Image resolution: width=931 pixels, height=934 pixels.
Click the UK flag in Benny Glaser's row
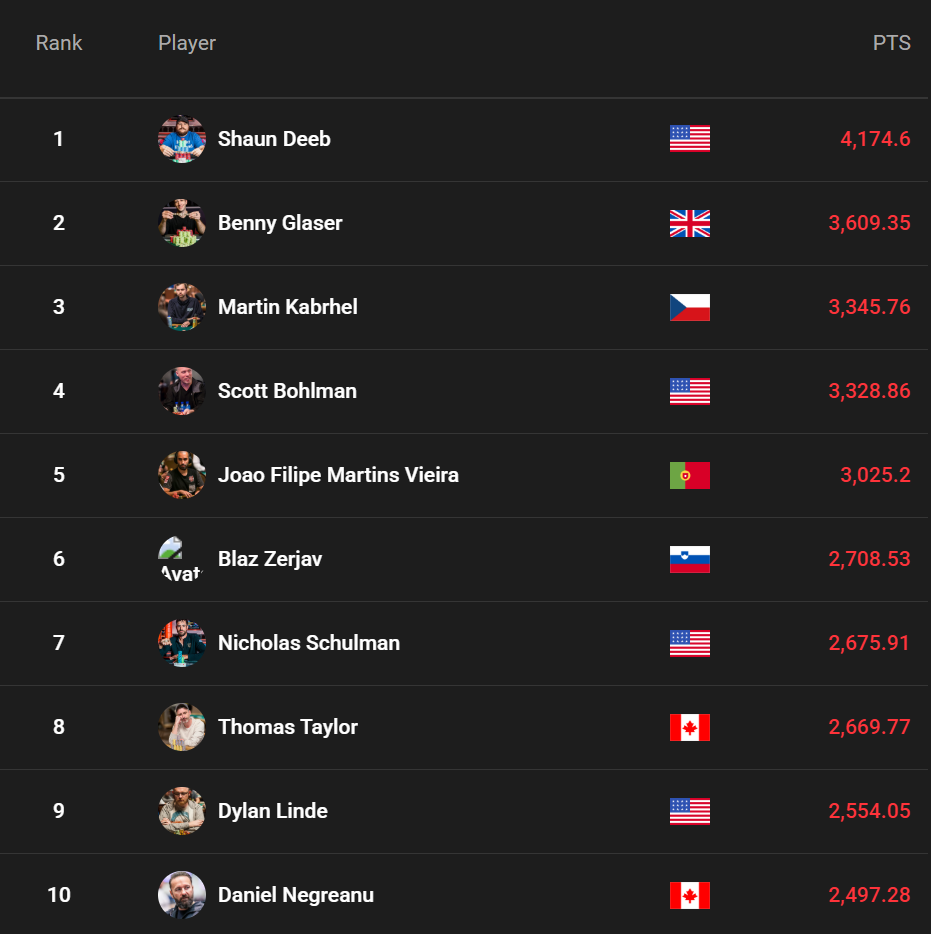689,223
